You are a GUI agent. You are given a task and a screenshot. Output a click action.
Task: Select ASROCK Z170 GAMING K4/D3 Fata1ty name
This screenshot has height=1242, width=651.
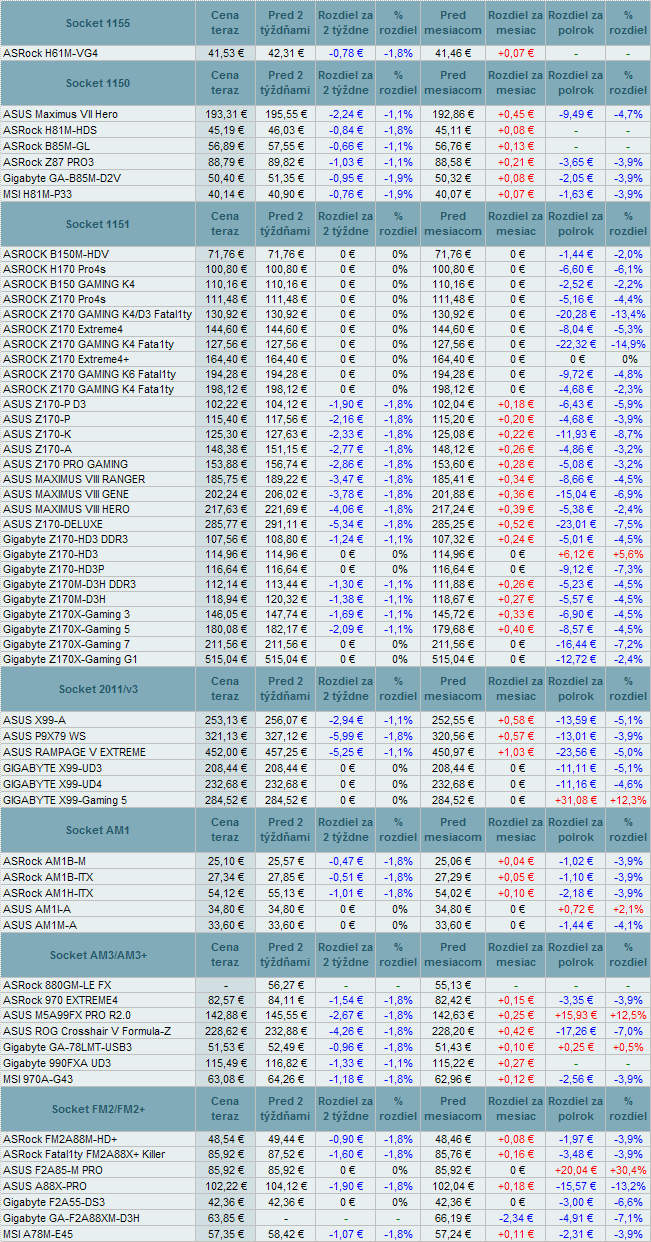(x=98, y=314)
